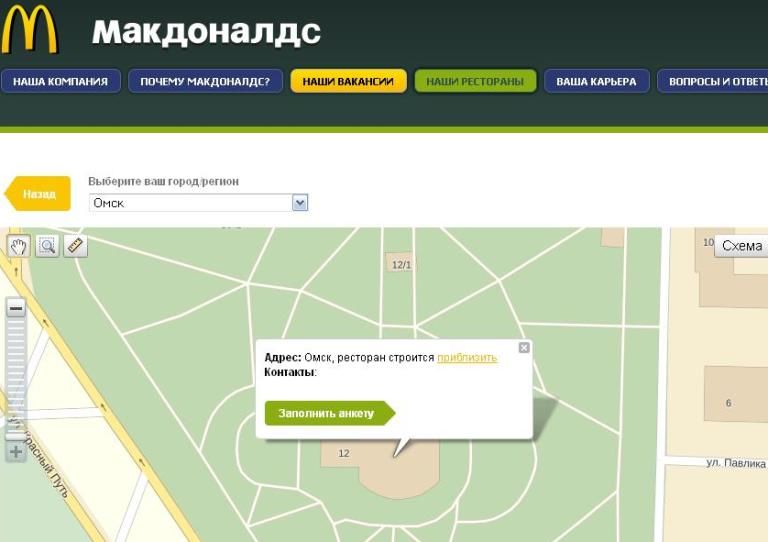
Task: Zoom out with the map minus button
Action: pos(16,308)
